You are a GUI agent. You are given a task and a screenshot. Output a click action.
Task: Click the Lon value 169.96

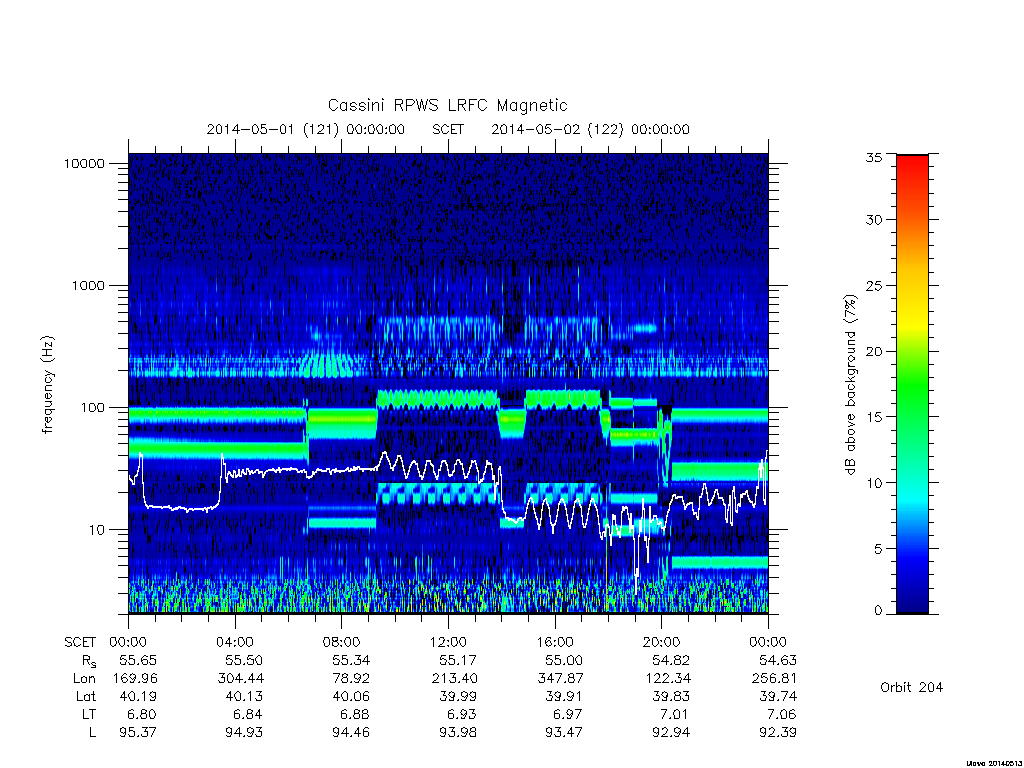point(135,679)
